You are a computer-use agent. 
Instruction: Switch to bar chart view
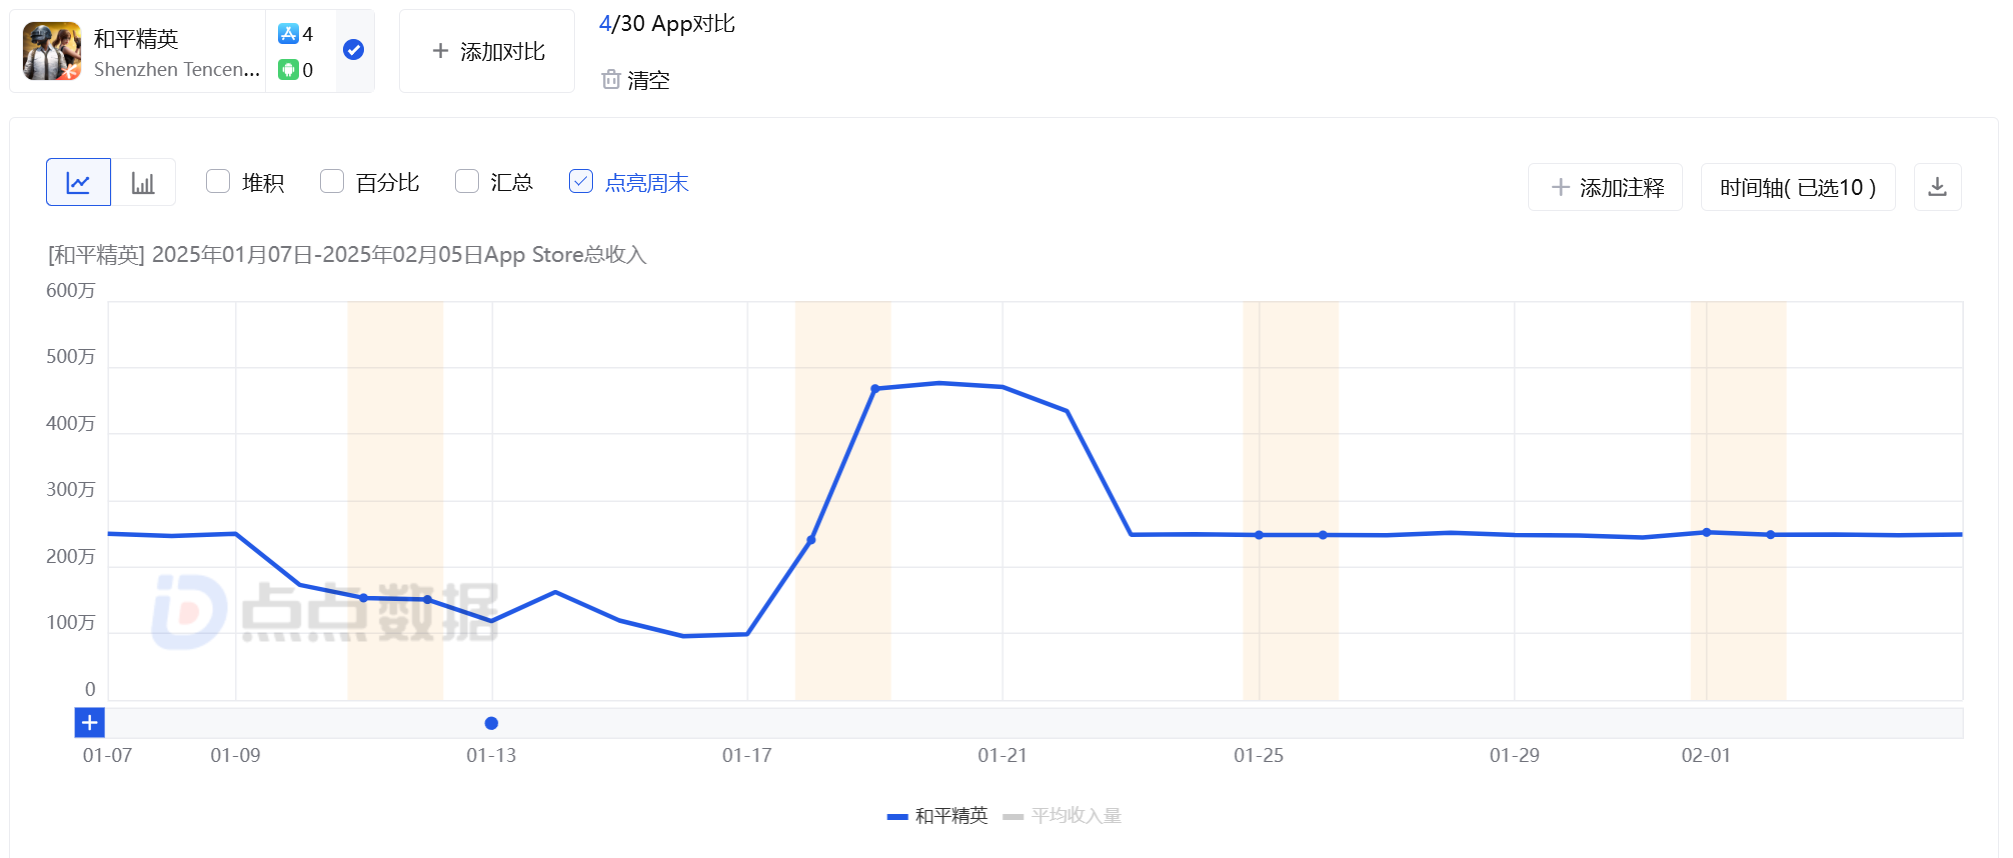143,183
